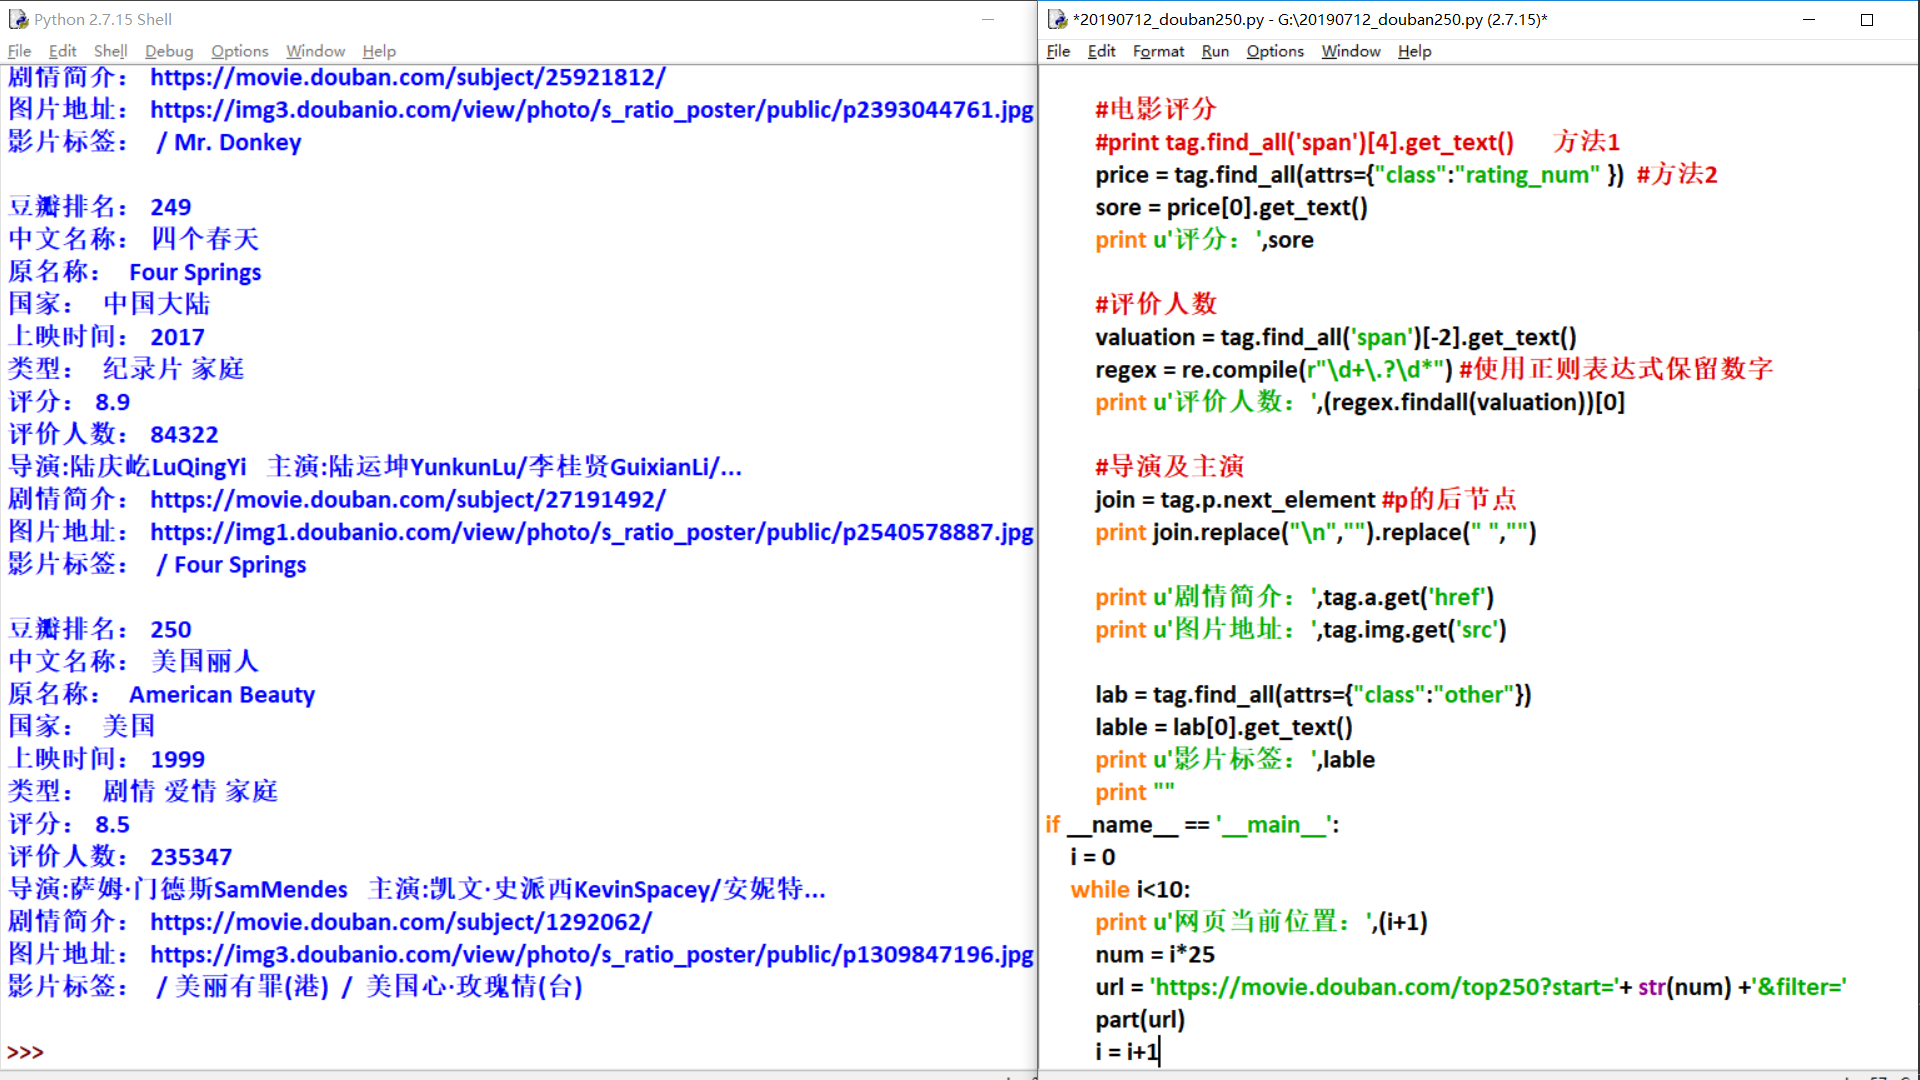The height and width of the screenshot is (1080, 1920).
Task: Open the Shell window's Window menu
Action: coord(315,51)
